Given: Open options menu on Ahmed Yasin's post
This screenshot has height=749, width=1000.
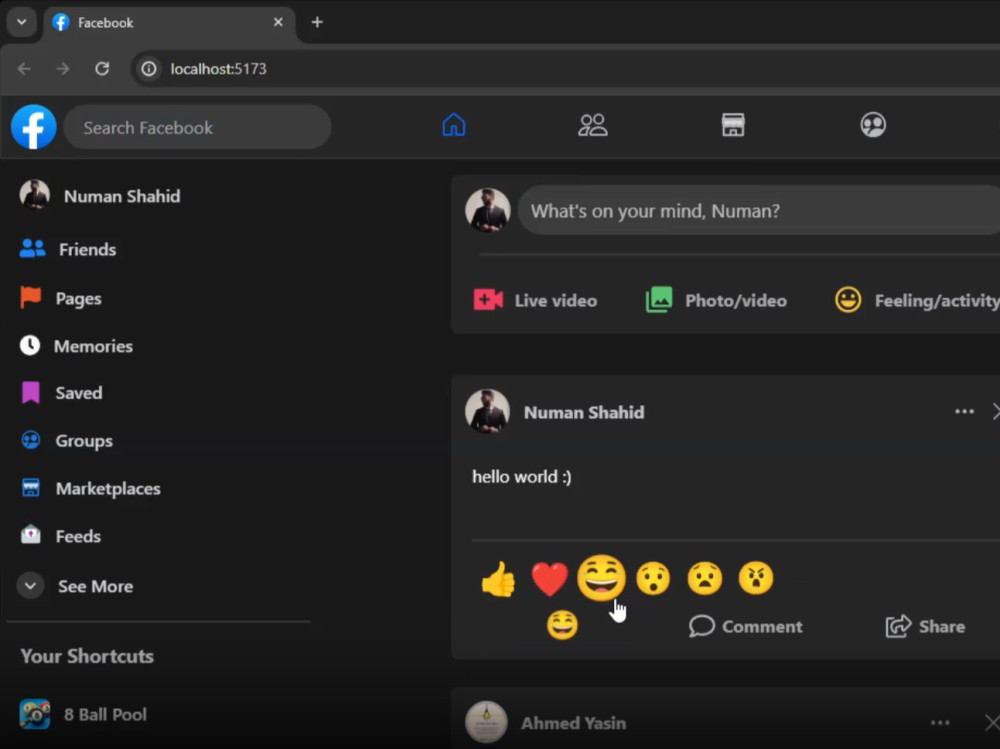Looking at the screenshot, I should (x=940, y=723).
